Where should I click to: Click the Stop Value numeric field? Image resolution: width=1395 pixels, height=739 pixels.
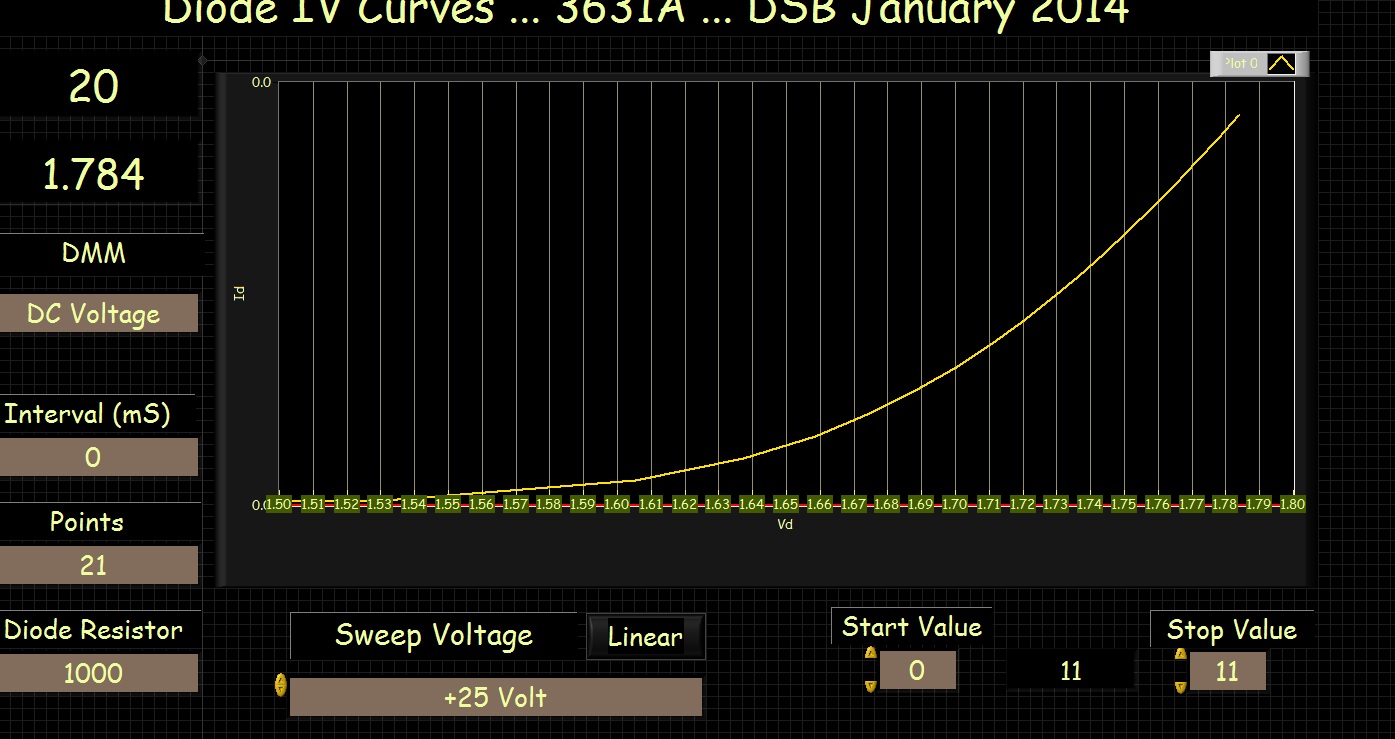(1227, 671)
